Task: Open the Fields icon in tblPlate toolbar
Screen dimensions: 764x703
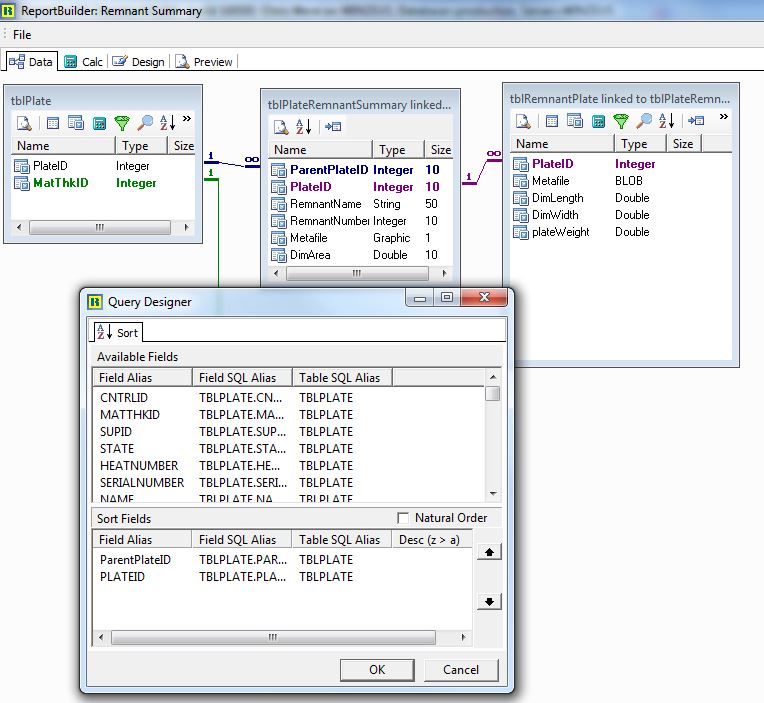Action: tap(76, 123)
